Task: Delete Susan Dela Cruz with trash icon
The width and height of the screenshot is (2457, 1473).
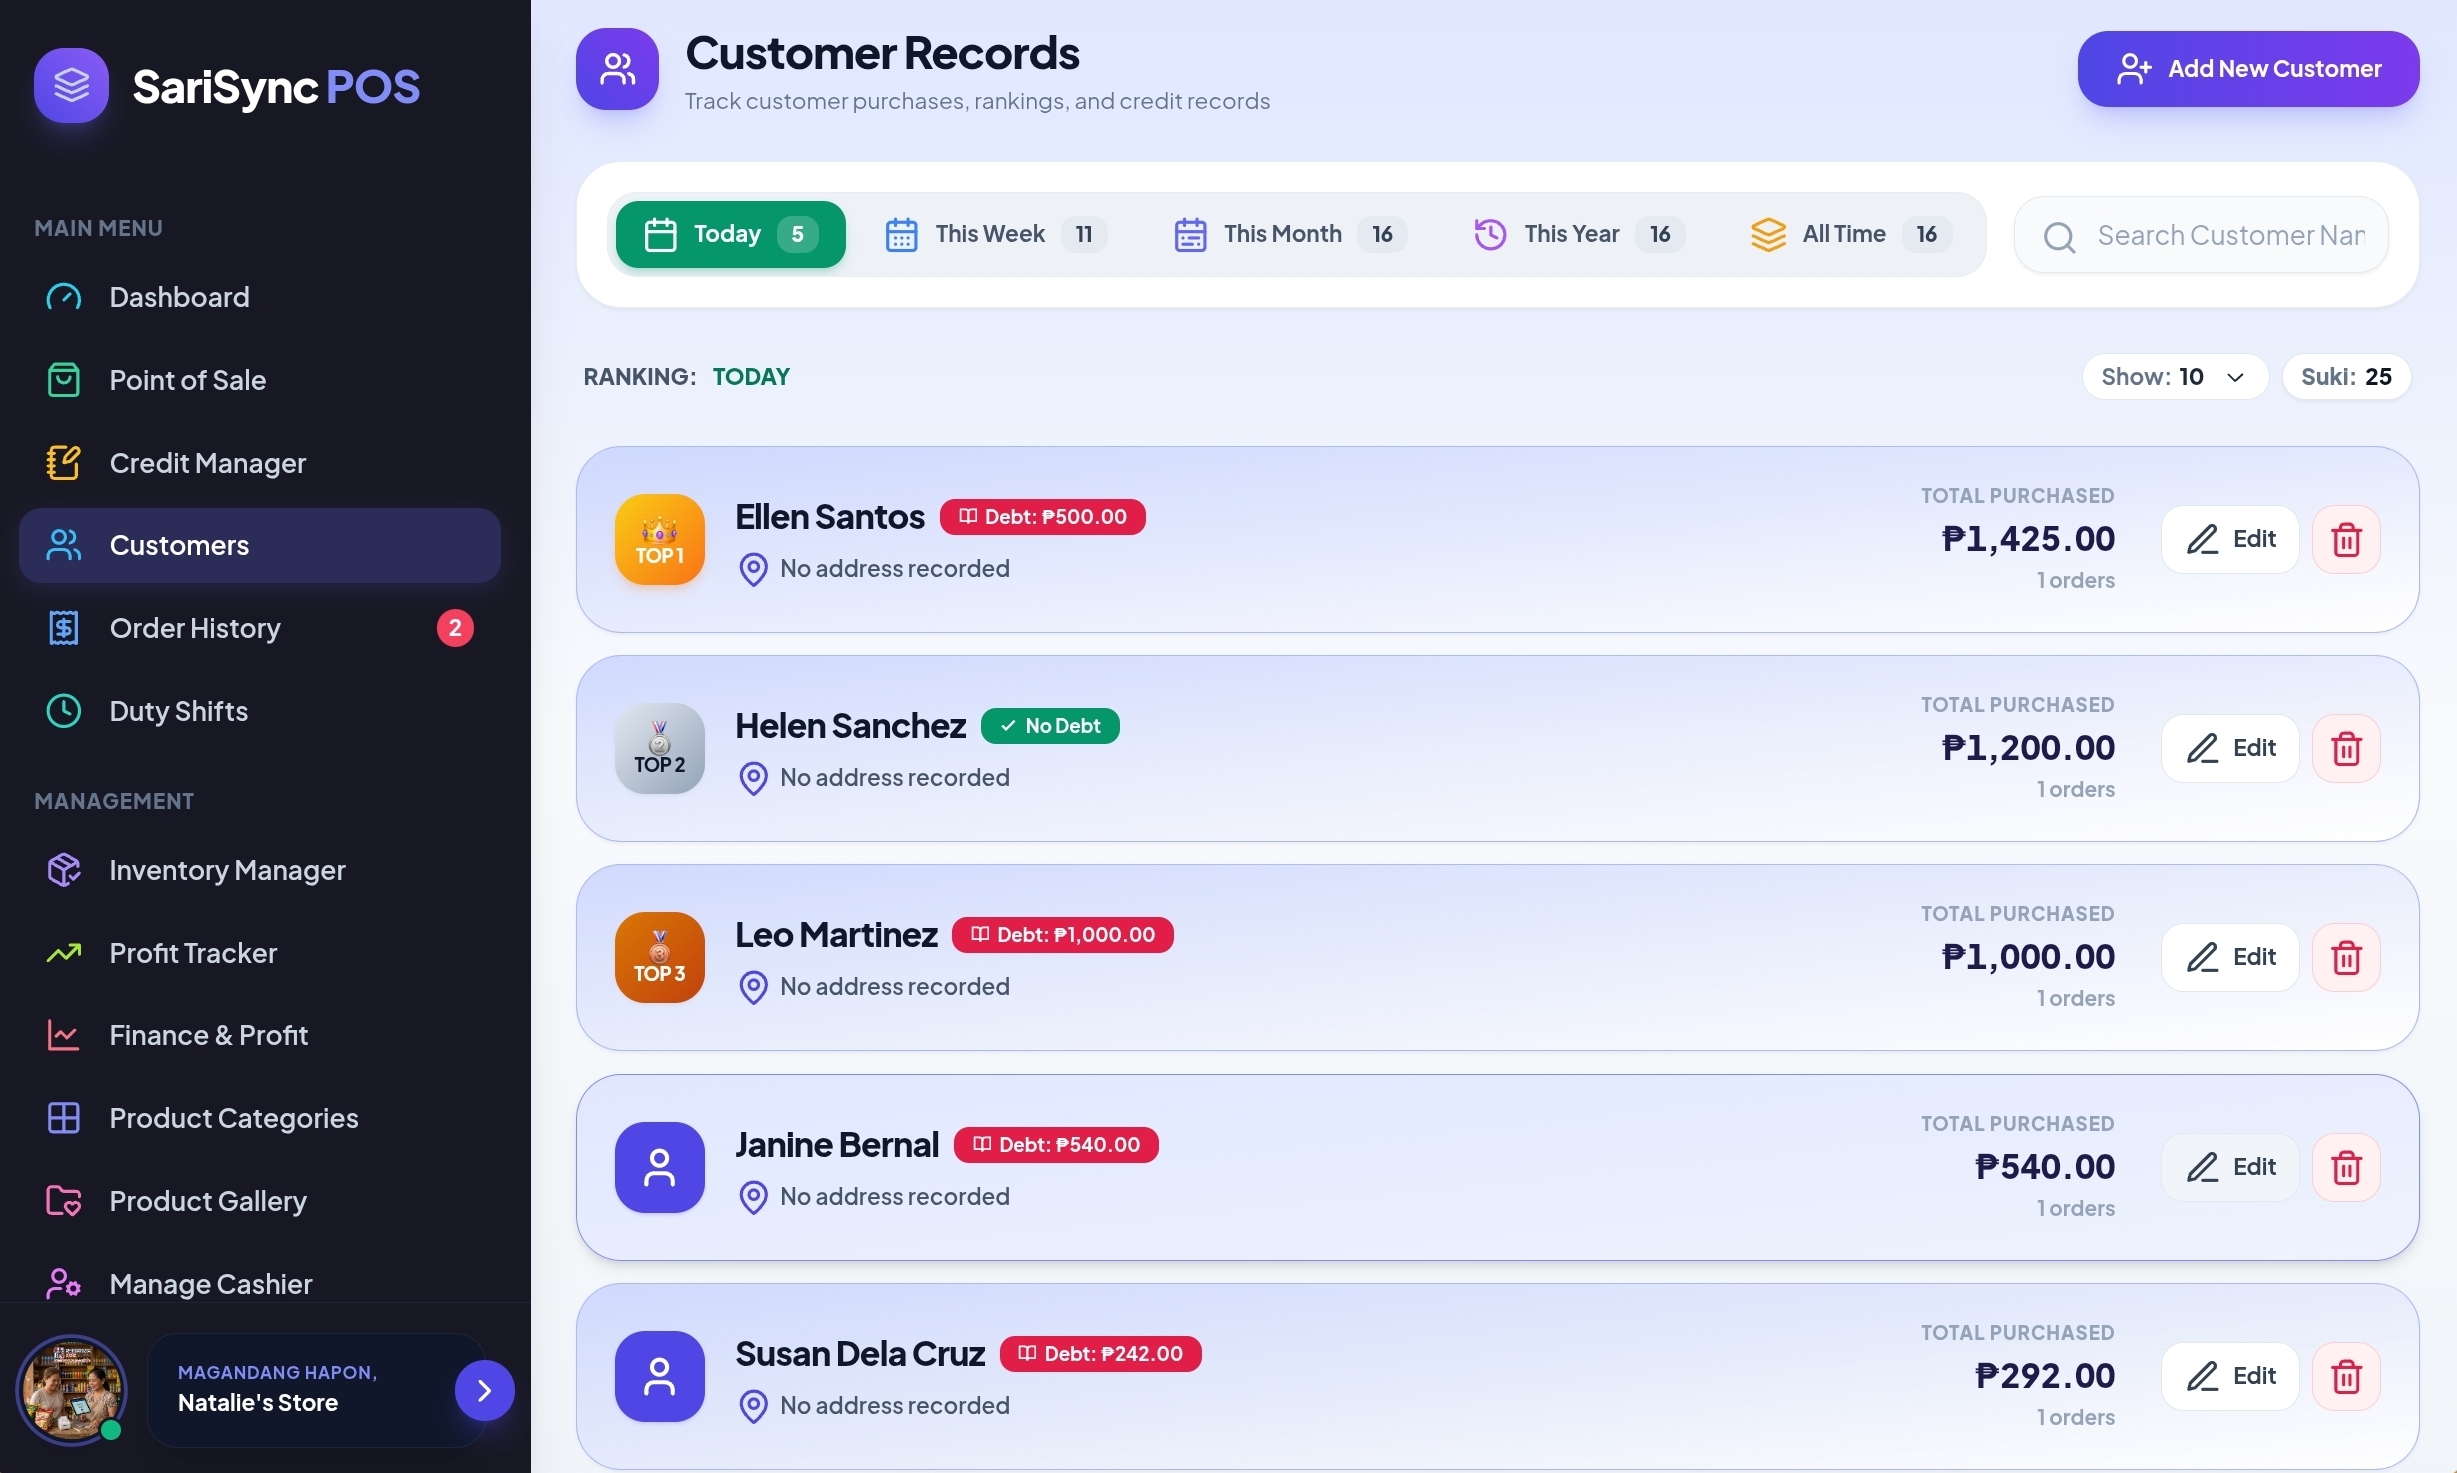Action: pos(2346,1376)
